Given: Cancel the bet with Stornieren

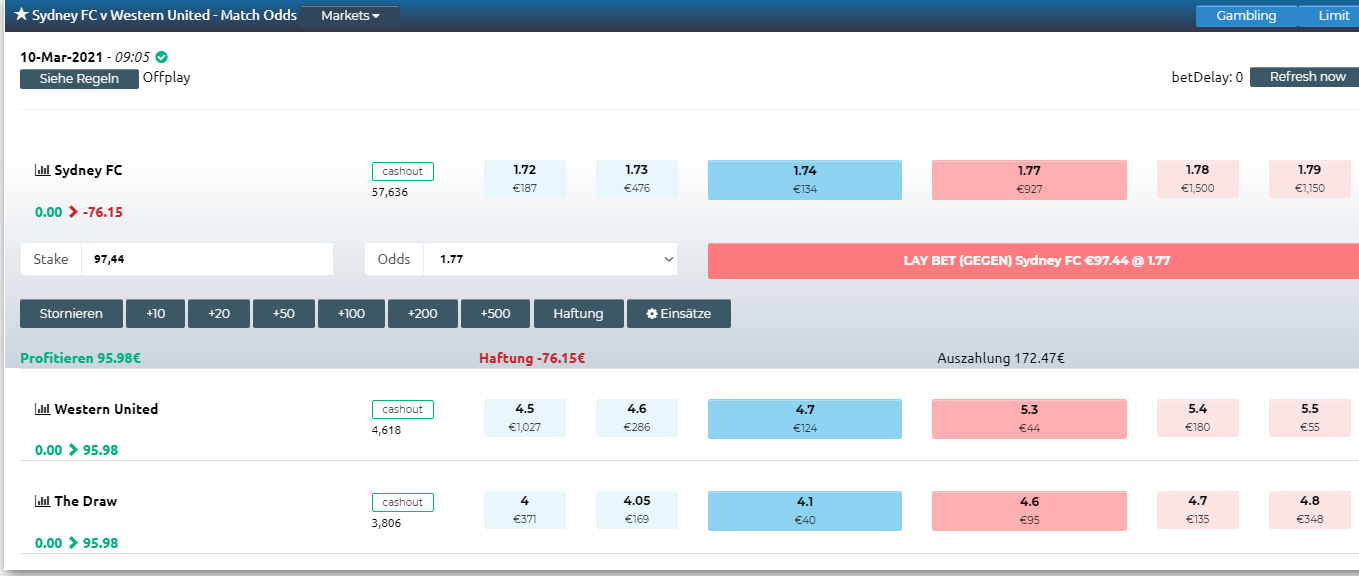Looking at the screenshot, I should (x=71, y=314).
